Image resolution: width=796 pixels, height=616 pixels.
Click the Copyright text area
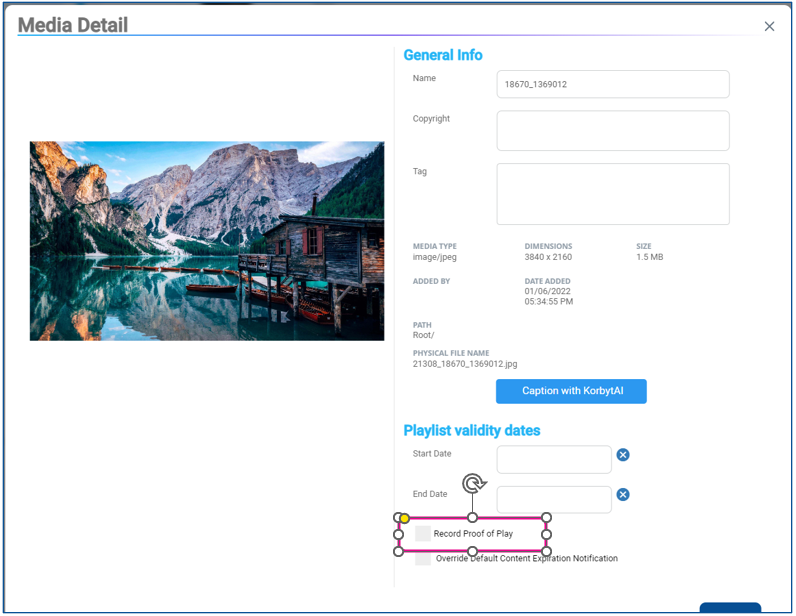(x=613, y=131)
